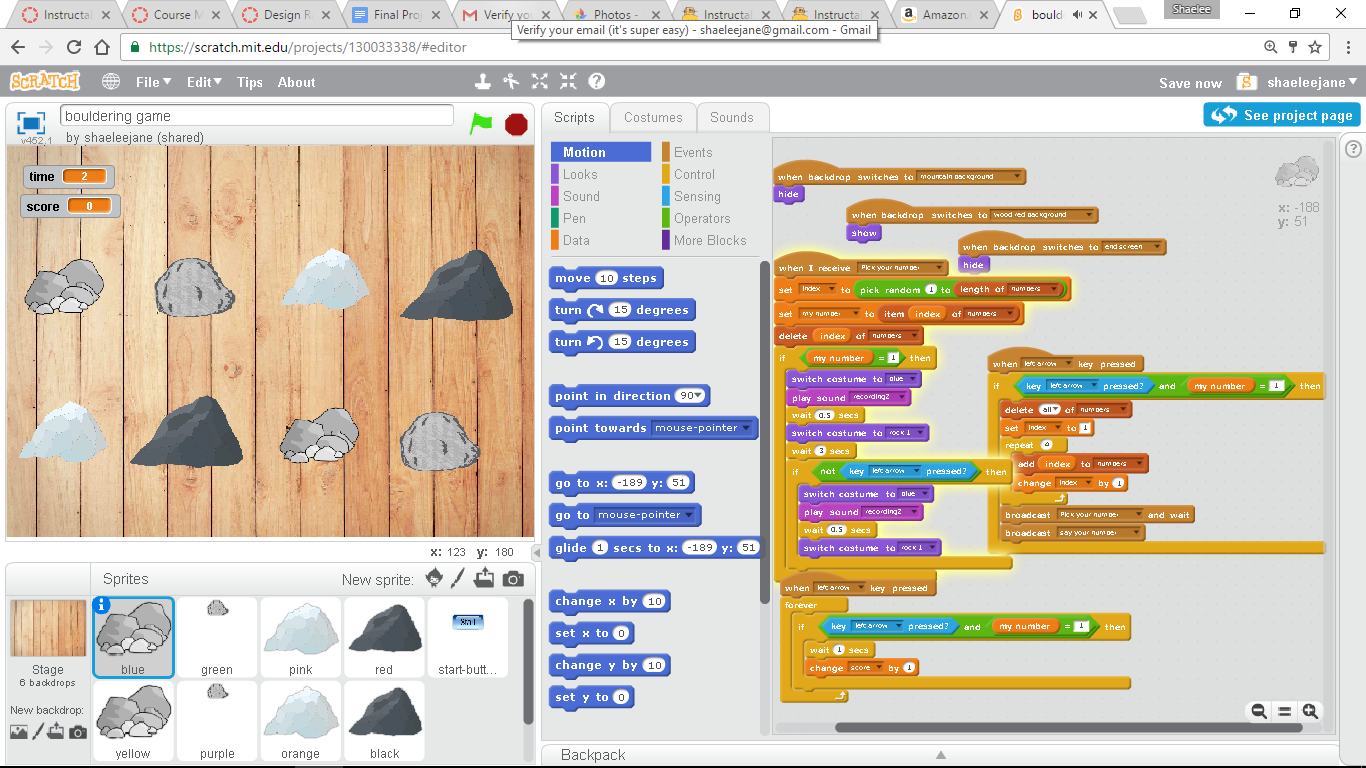Select the Grow sprite tool
The image size is (1366, 768).
click(540, 82)
